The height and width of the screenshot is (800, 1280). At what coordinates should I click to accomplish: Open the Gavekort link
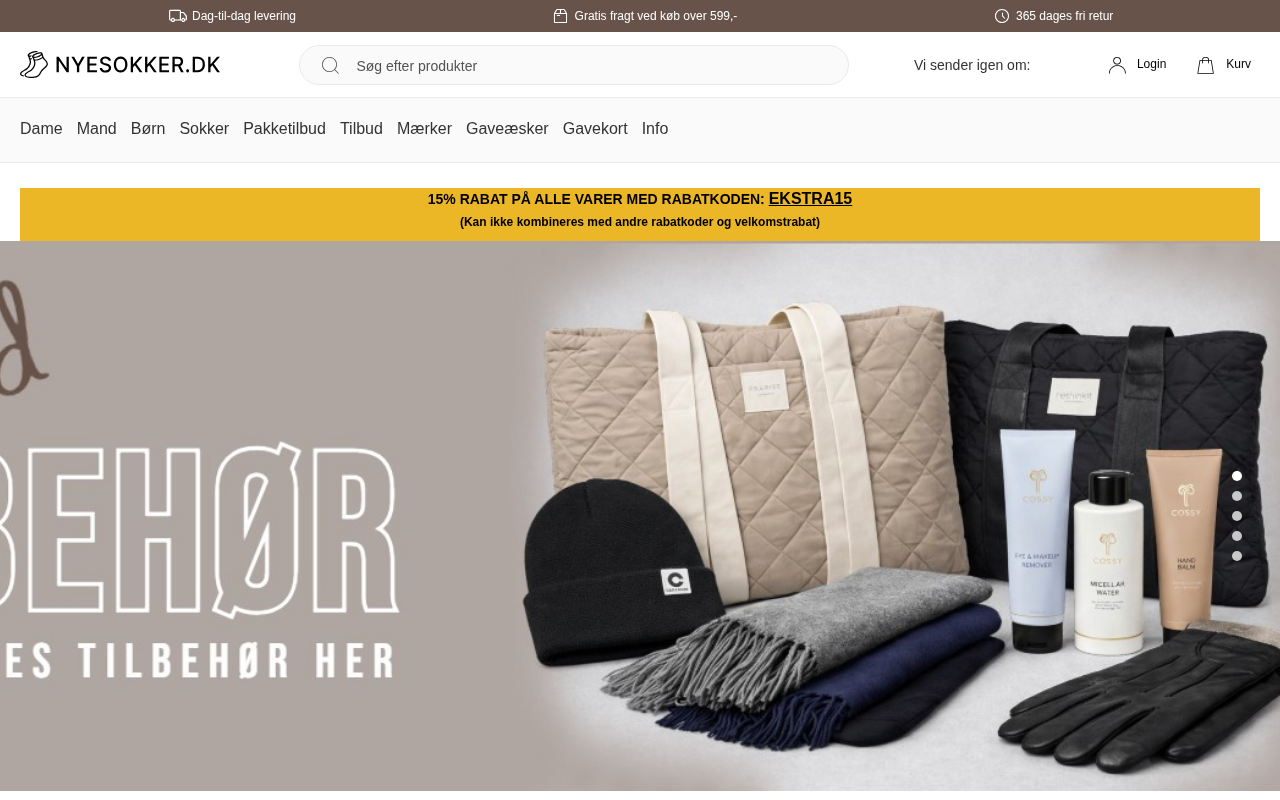point(595,129)
